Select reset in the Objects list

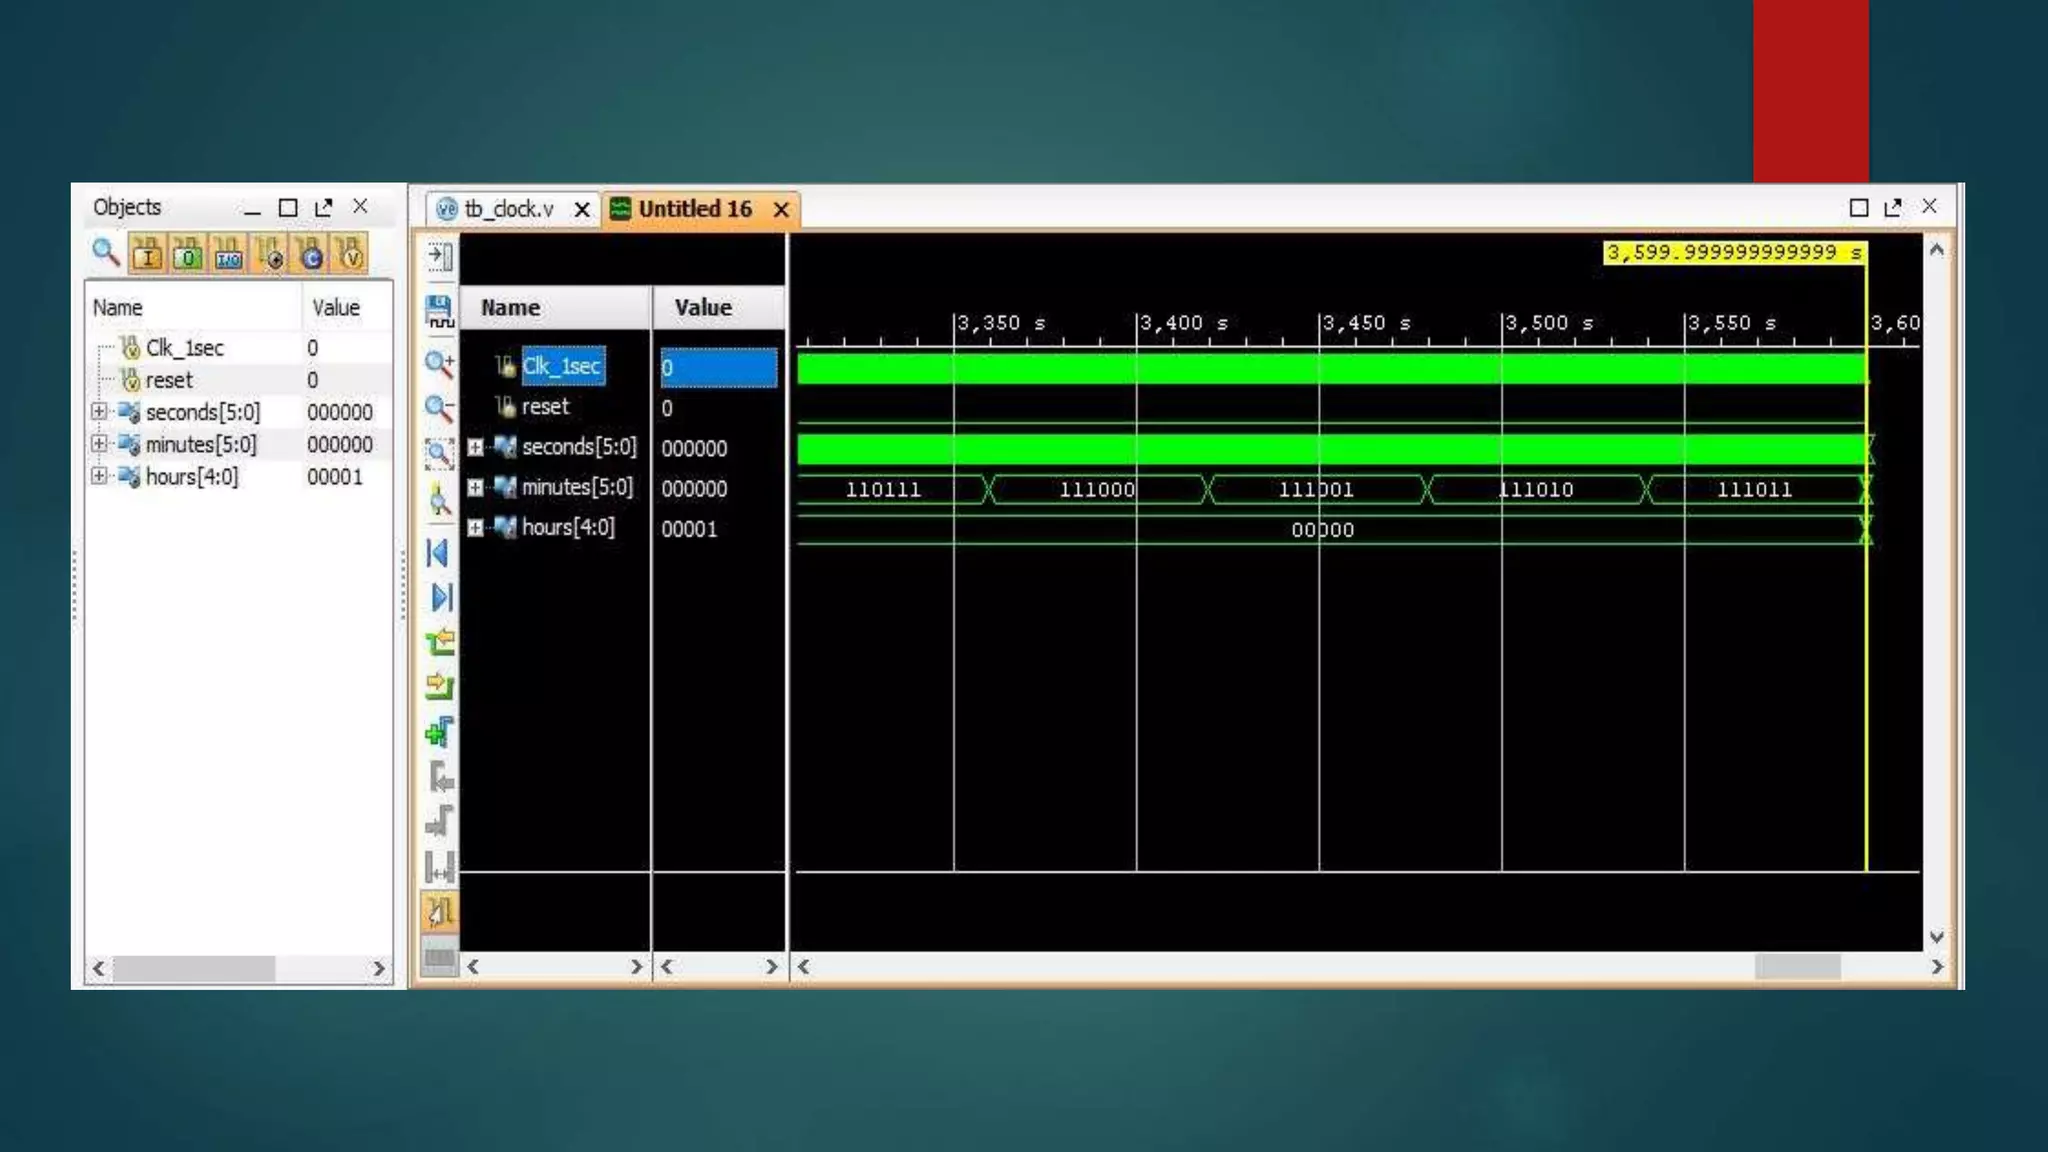pyautogui.click(x=169, y=380)
